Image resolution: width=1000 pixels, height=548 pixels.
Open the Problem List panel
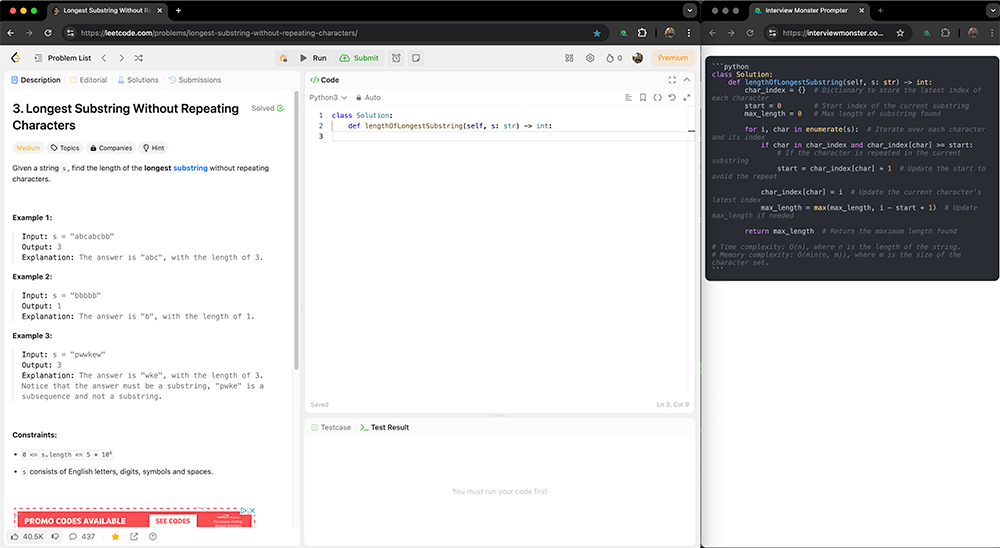(x=62, y=58)
